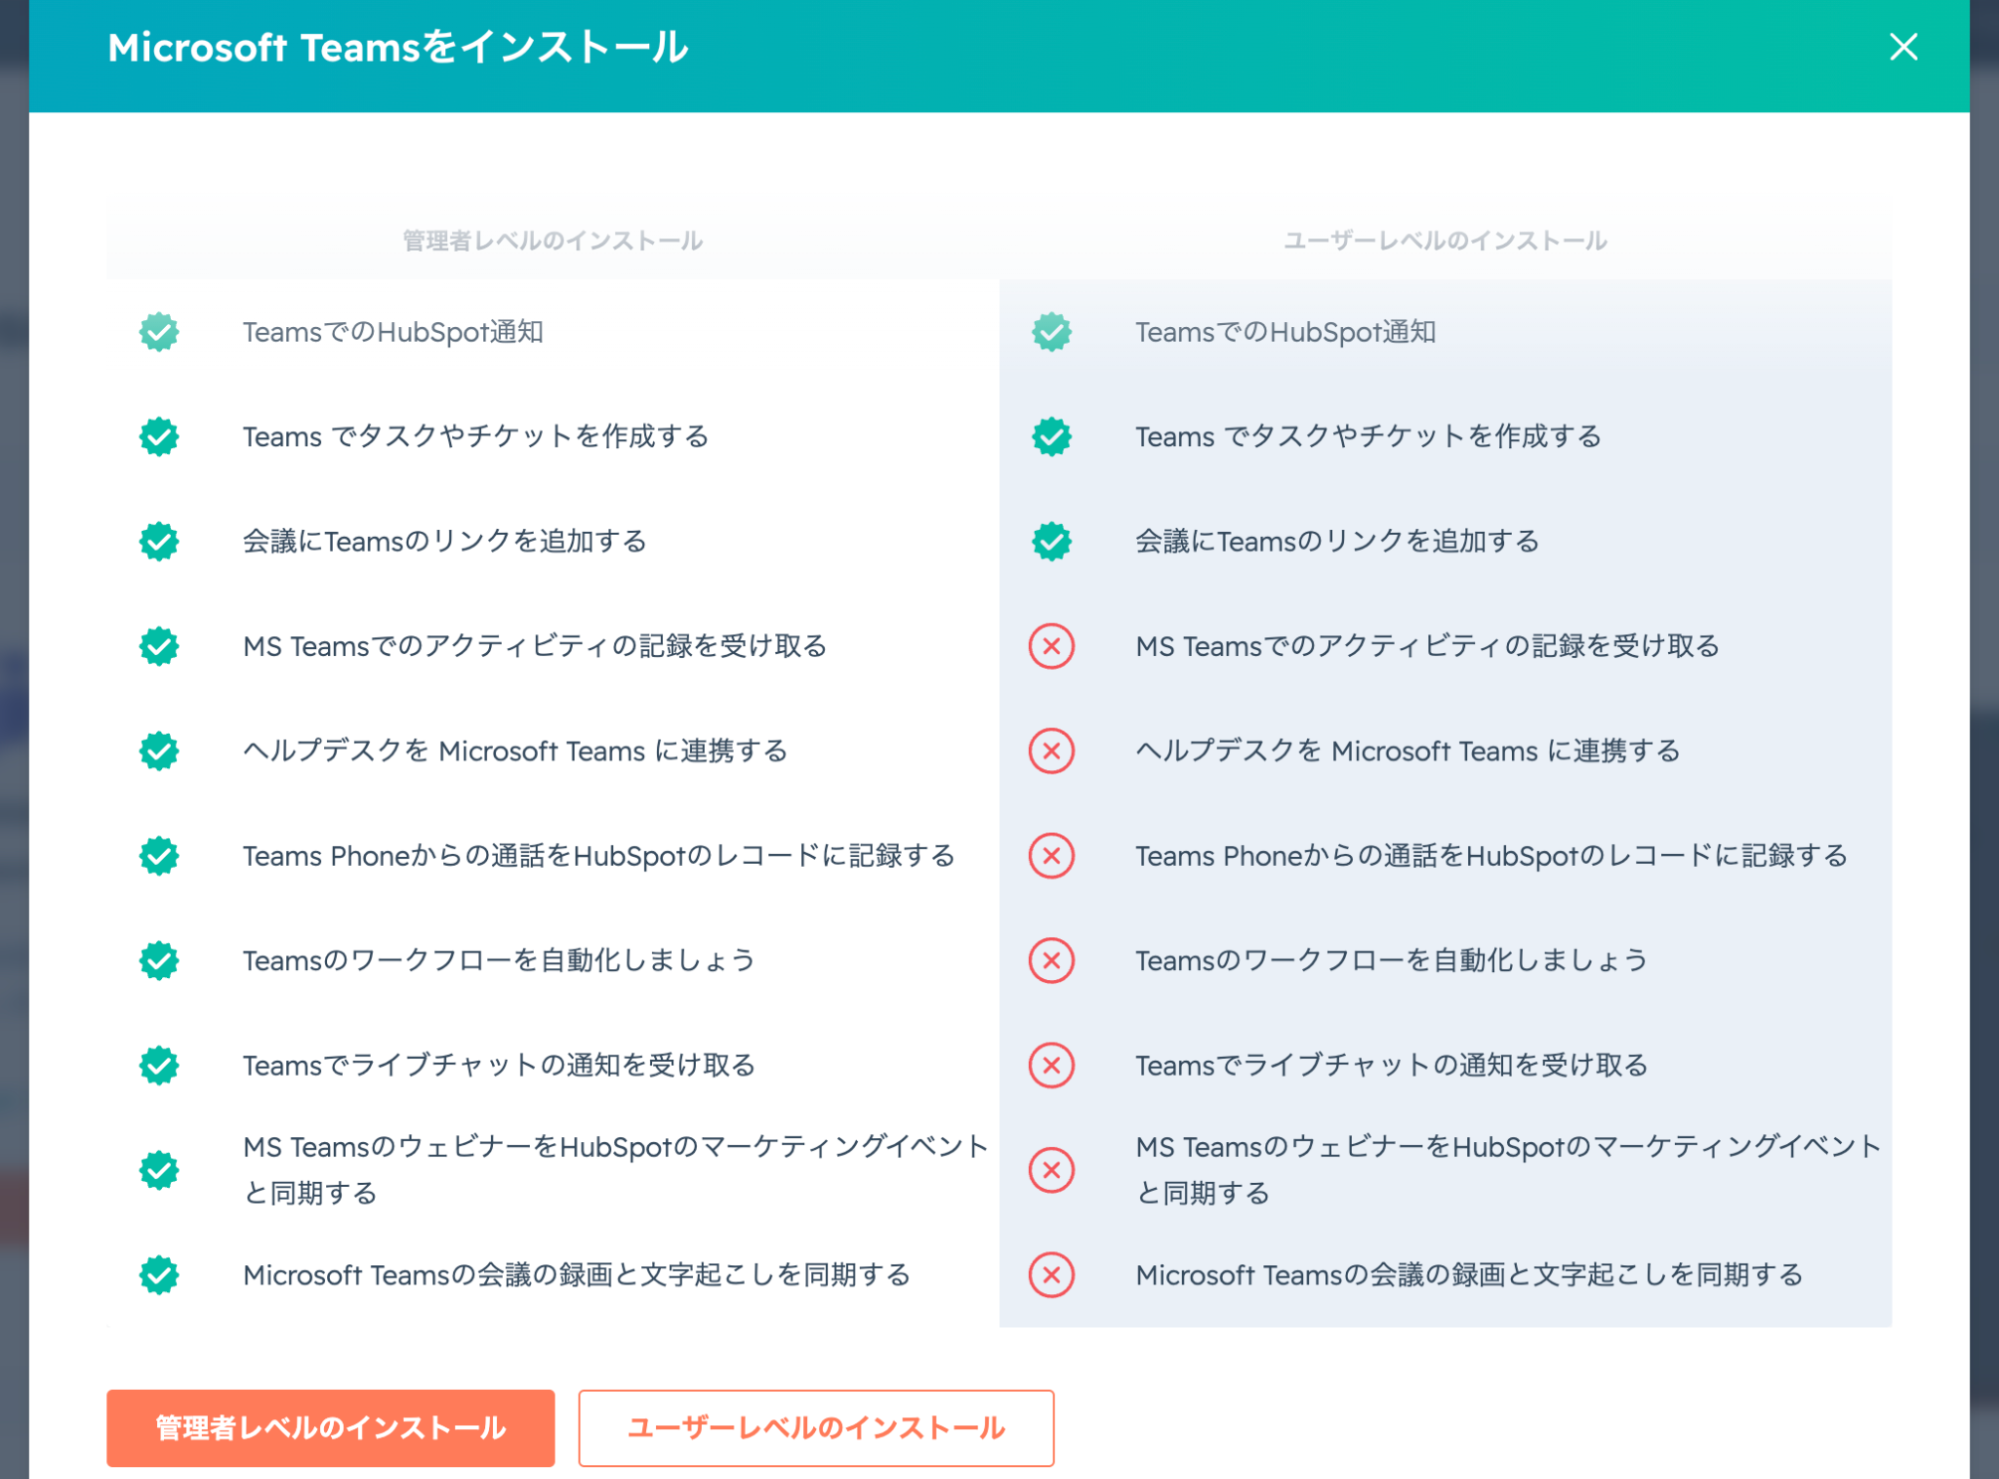Click admin text Teamsのワークフローを自動化しましょう
This screenshot has height=1479, width=1999.
(499, 960)
